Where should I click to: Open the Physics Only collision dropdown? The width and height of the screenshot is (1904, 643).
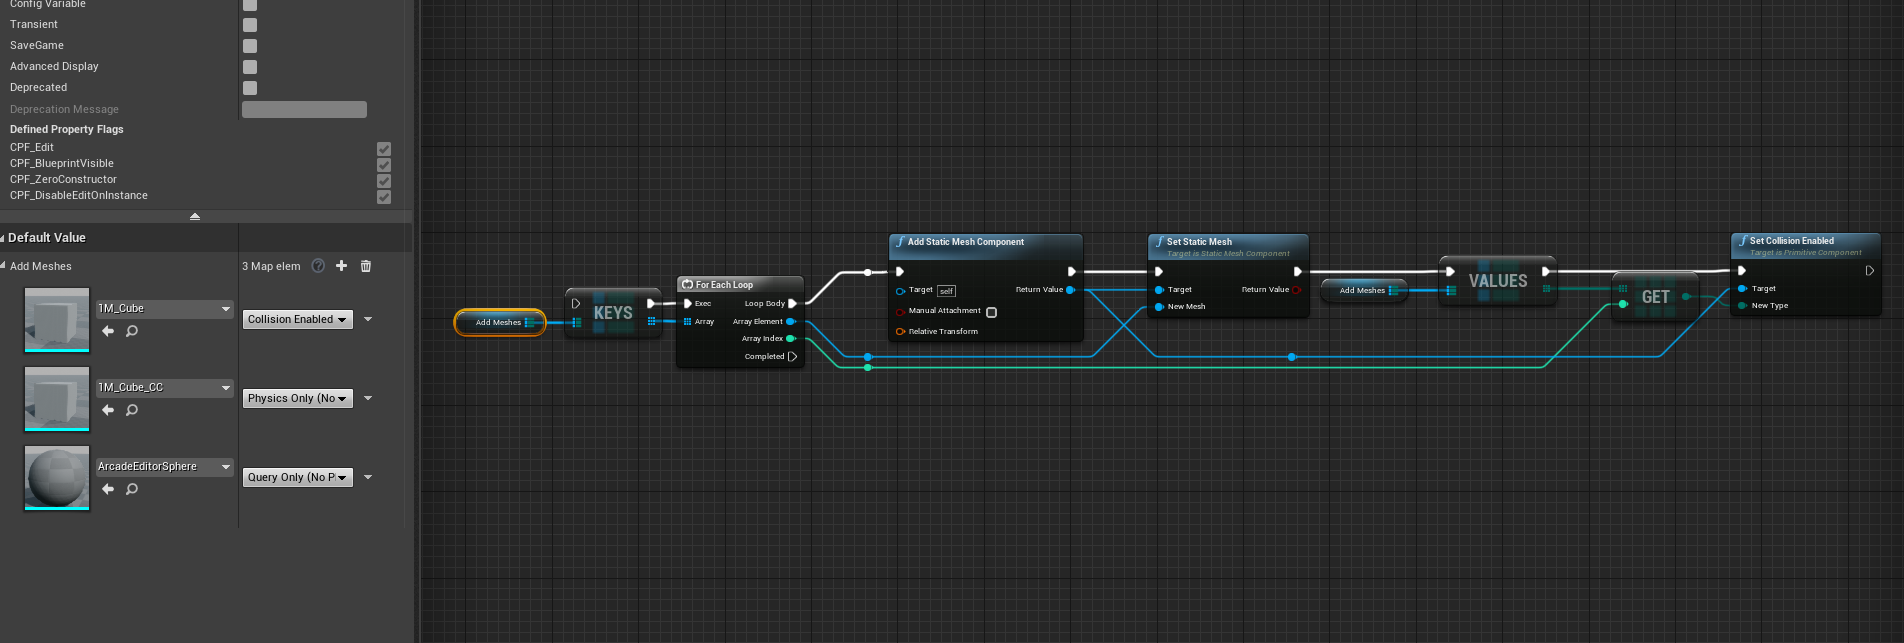[x=298, y=398]
